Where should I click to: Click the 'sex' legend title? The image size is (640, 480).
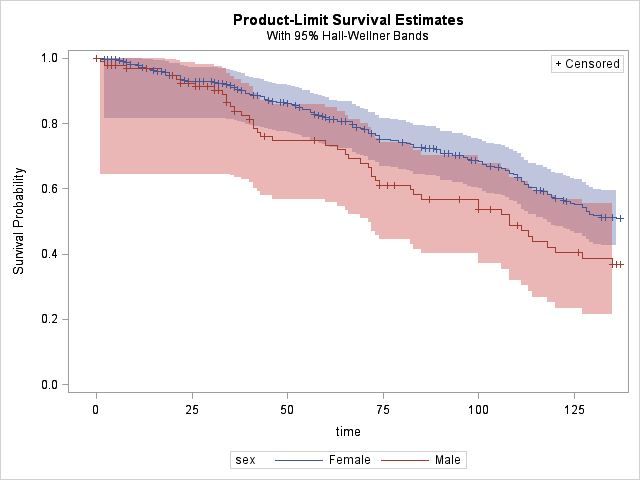pyautogui.click(x=244, y=460)
